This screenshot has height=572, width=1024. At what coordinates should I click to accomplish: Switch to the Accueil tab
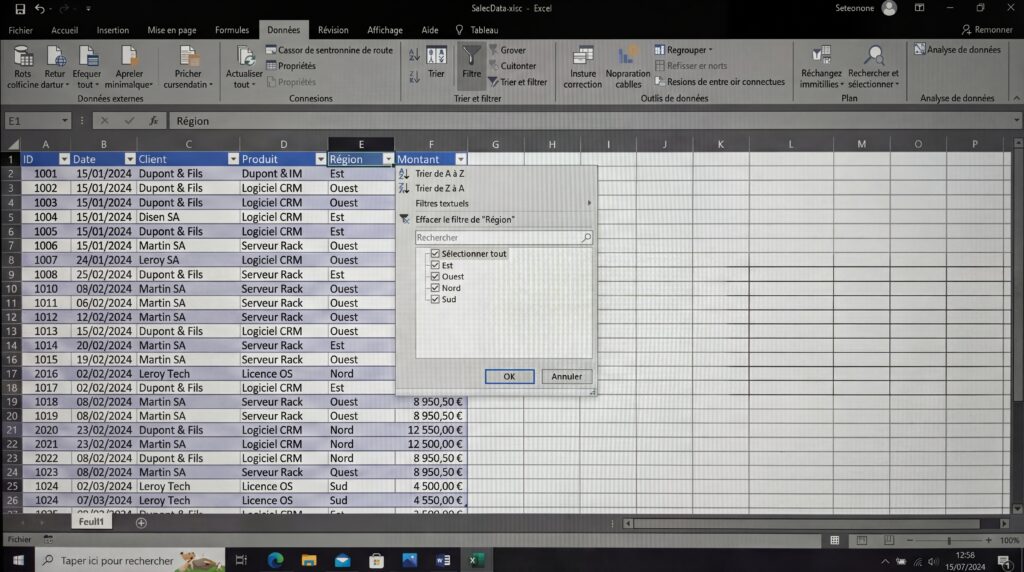tap(65, 30)
